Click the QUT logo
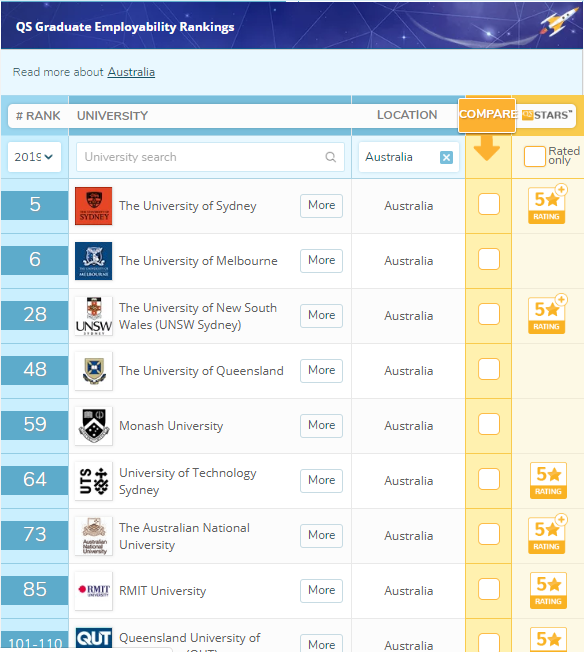This screenshot has height=652, width=584. pyautogui.click(x=93, y=639)
